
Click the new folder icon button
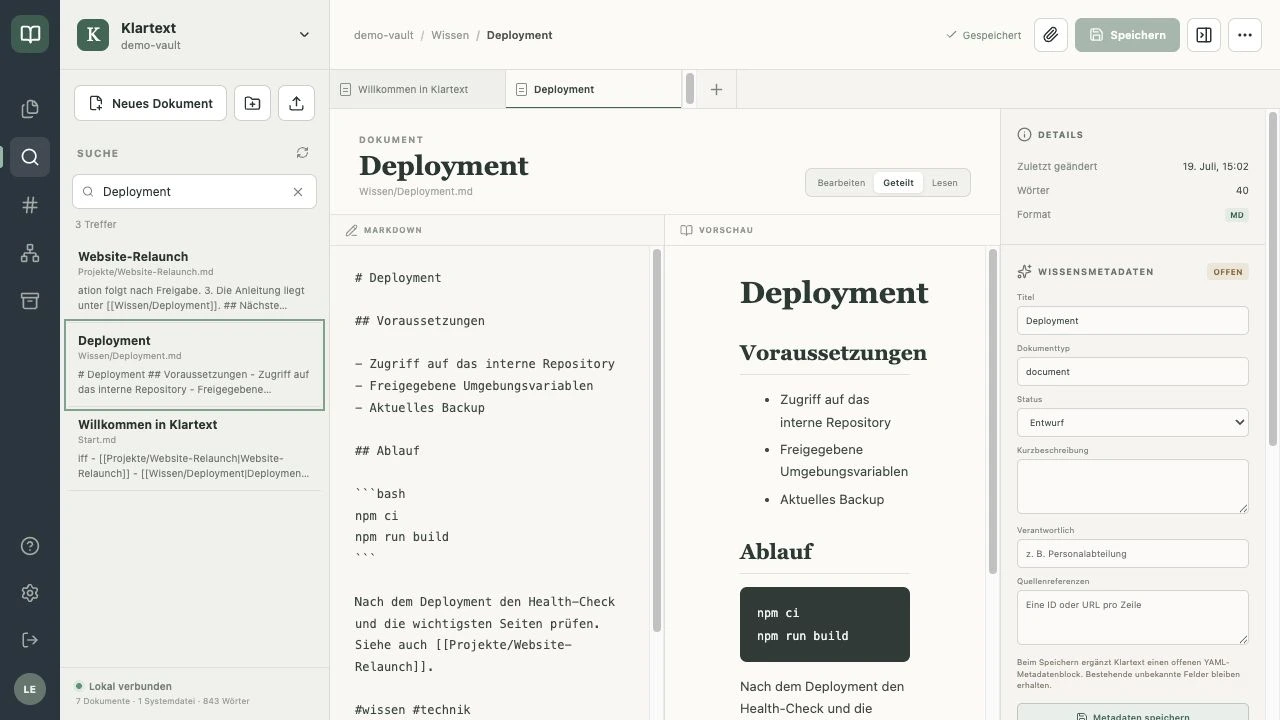(252, 103)
